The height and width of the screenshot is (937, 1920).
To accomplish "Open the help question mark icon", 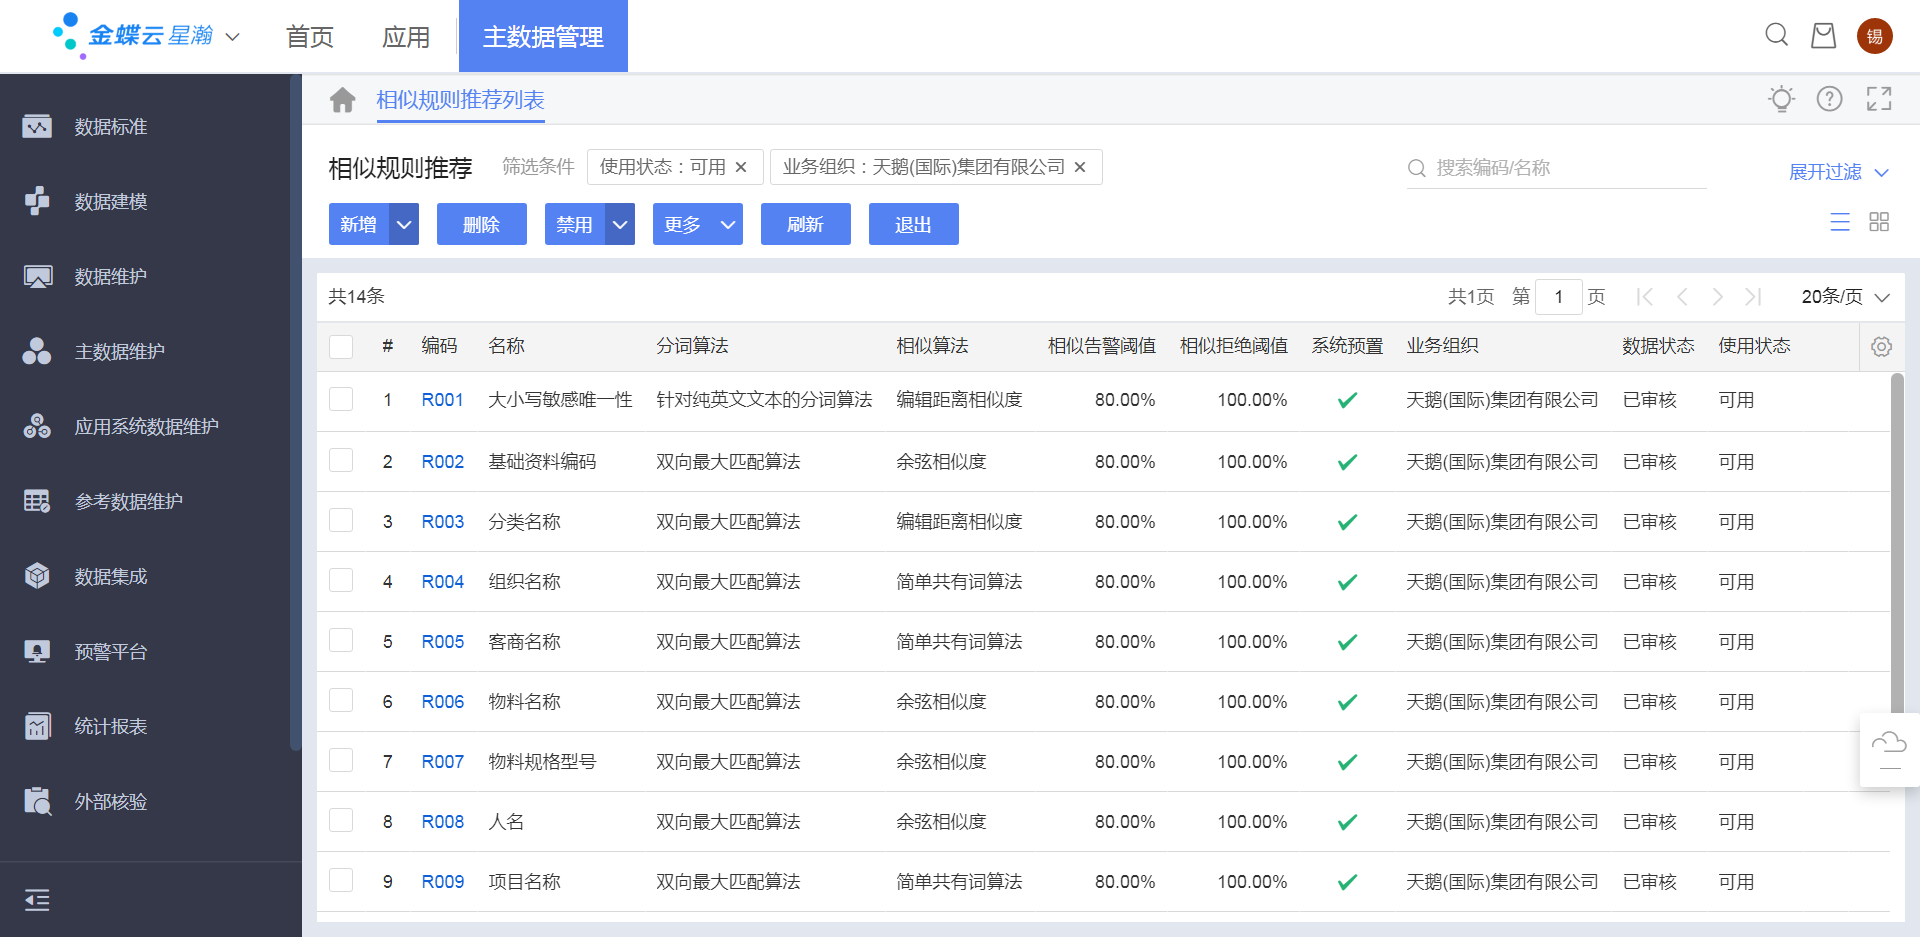I will click(1830, 99).
